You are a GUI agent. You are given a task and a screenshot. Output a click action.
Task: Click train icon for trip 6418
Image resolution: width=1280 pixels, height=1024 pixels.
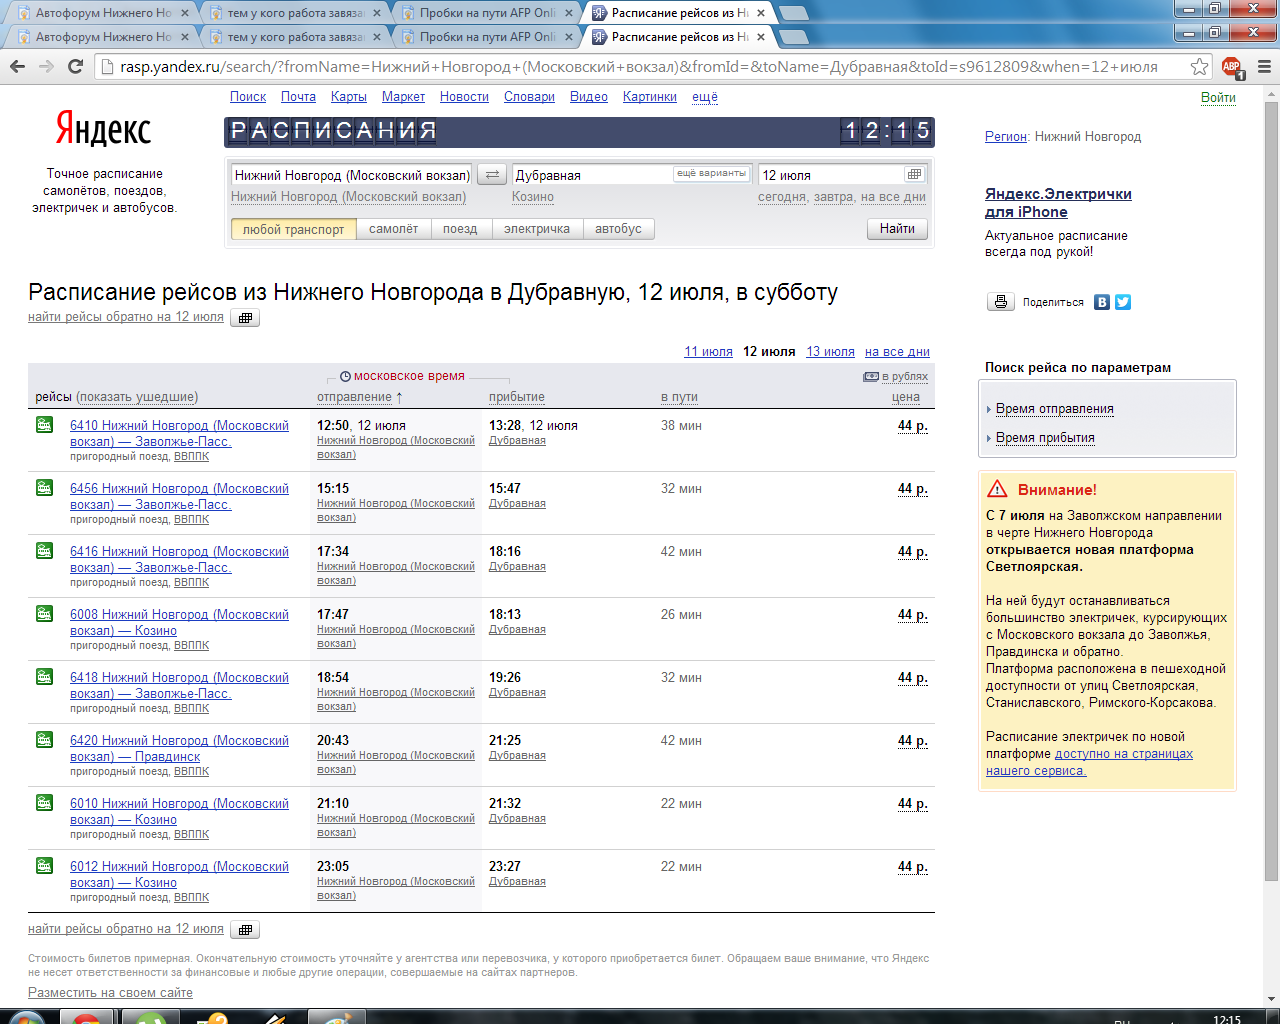pos(44,677)
